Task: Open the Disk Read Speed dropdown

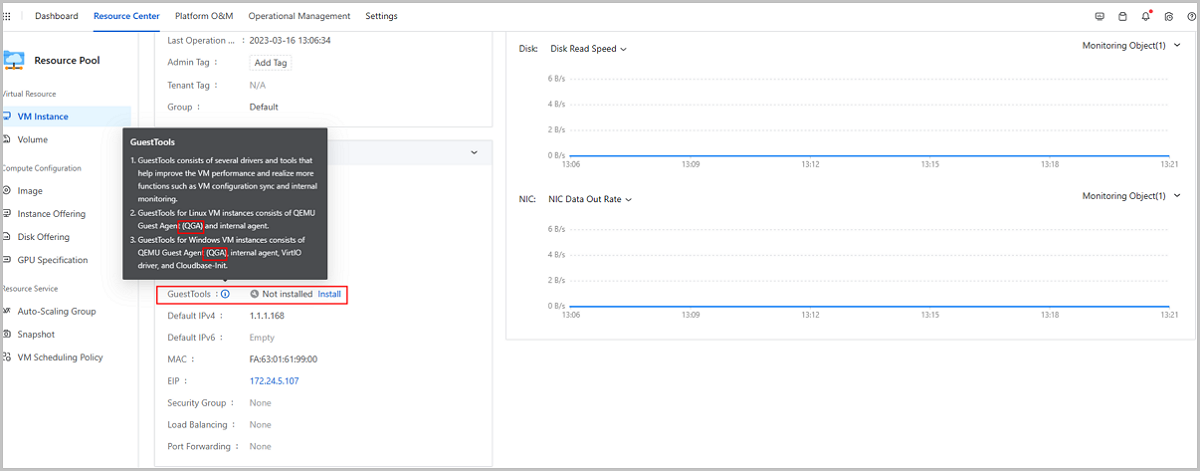Action: pyautogui.click(x=588, y=49)
